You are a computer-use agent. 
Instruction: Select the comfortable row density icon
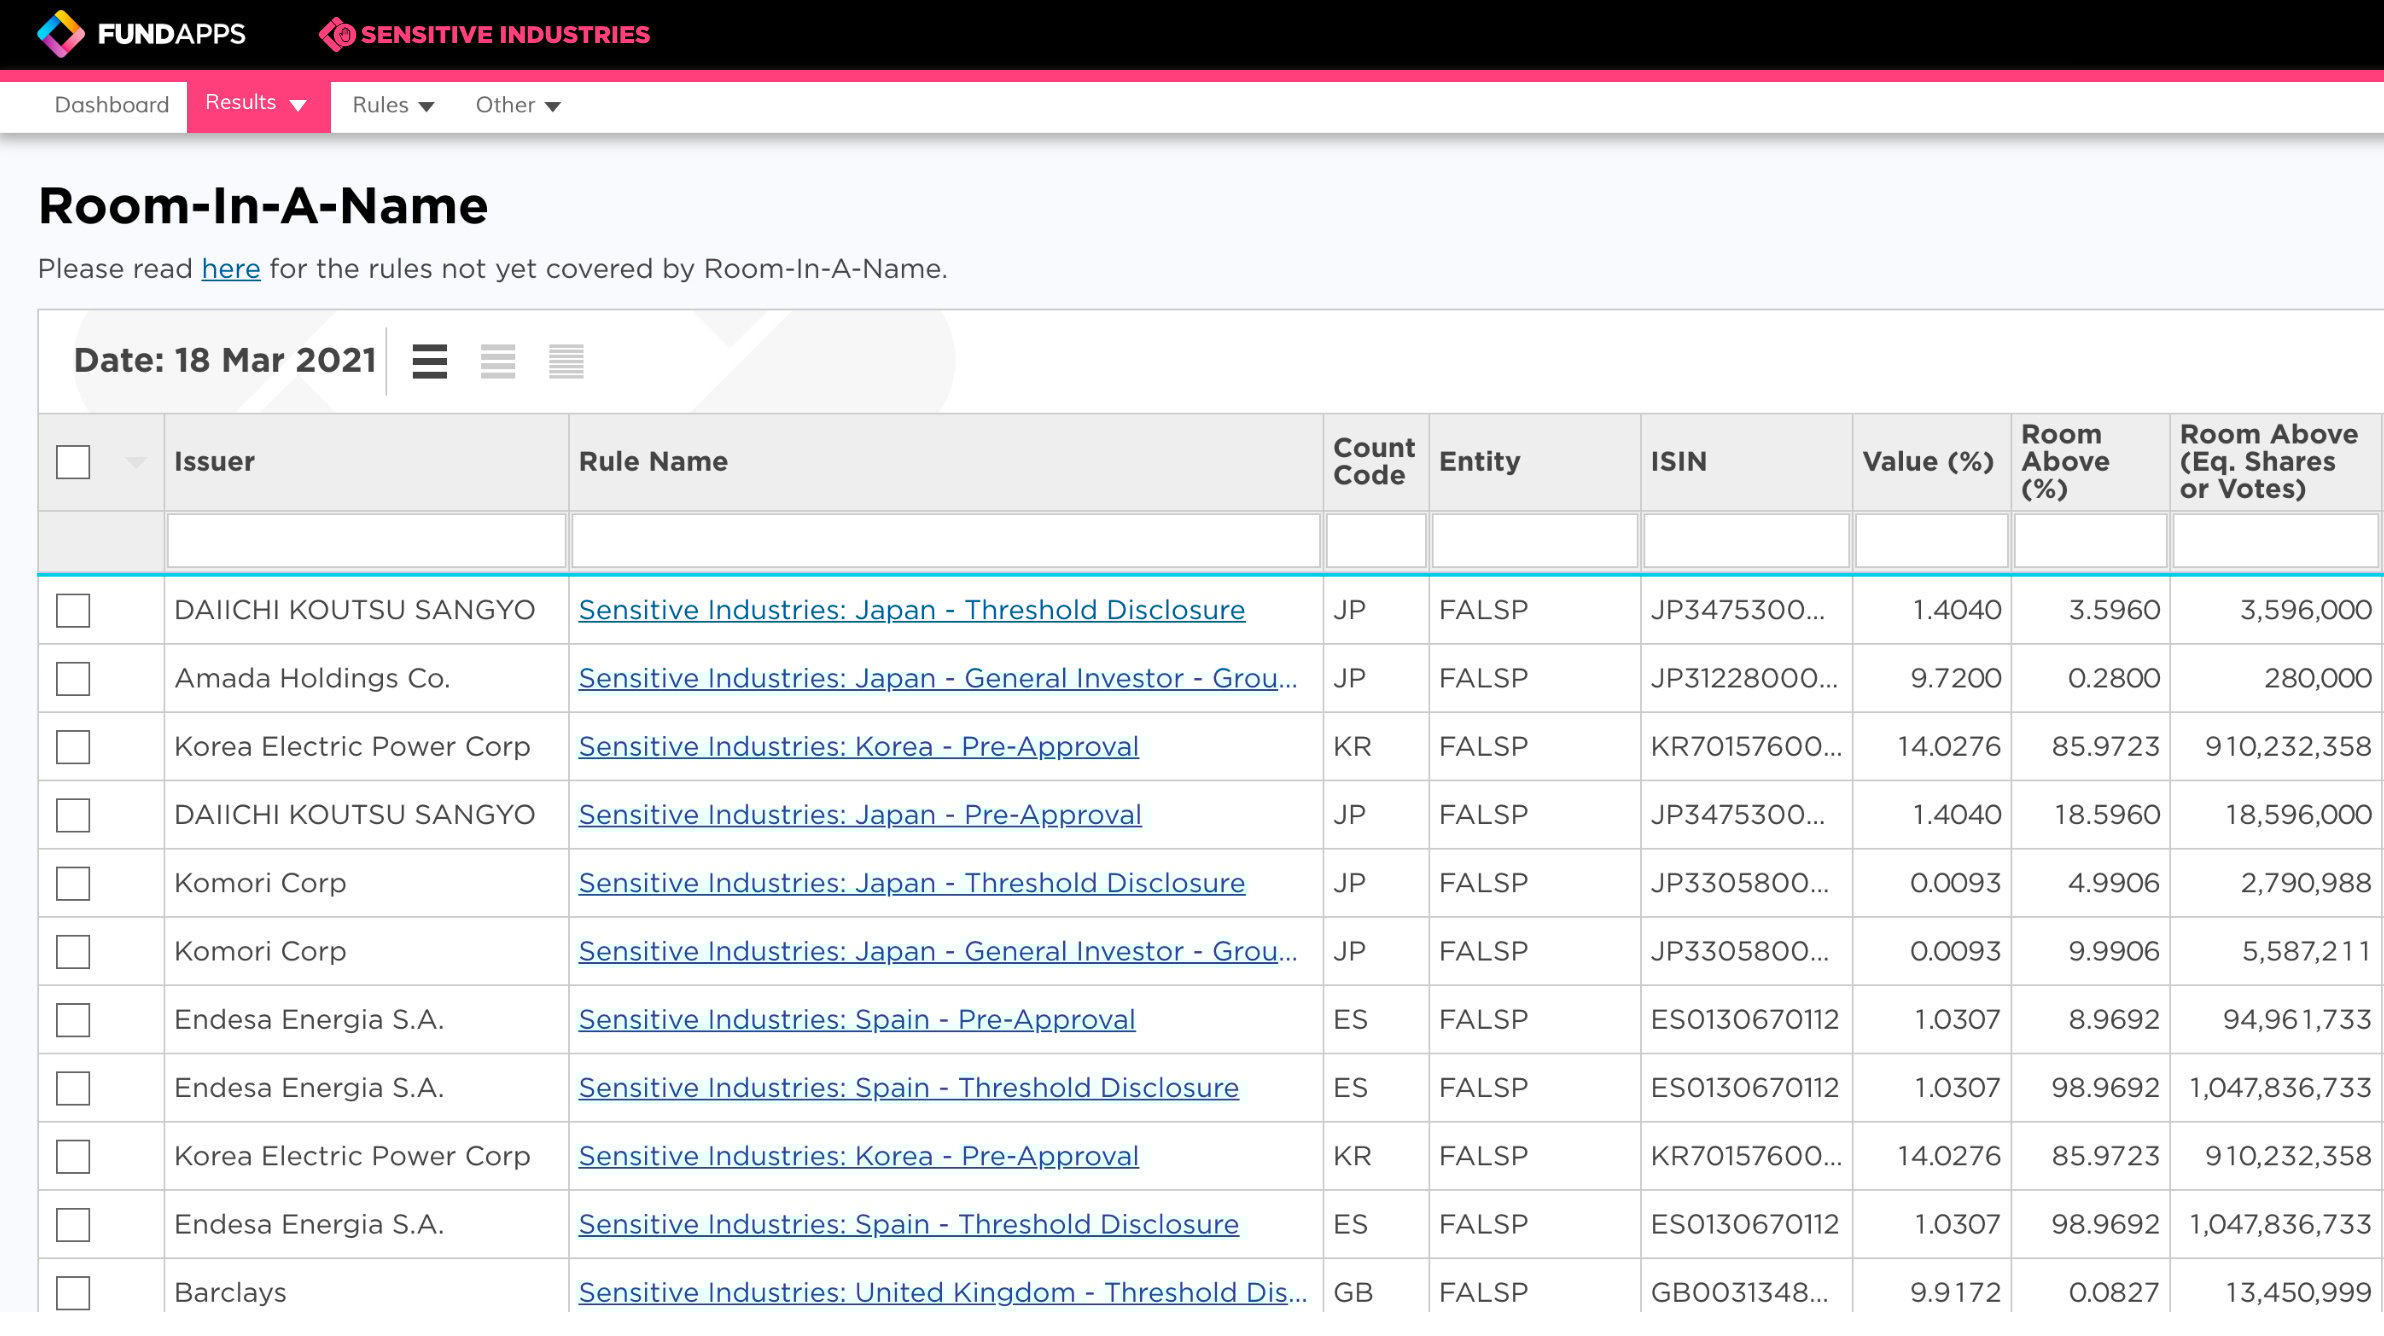click(x=430, y=361)
